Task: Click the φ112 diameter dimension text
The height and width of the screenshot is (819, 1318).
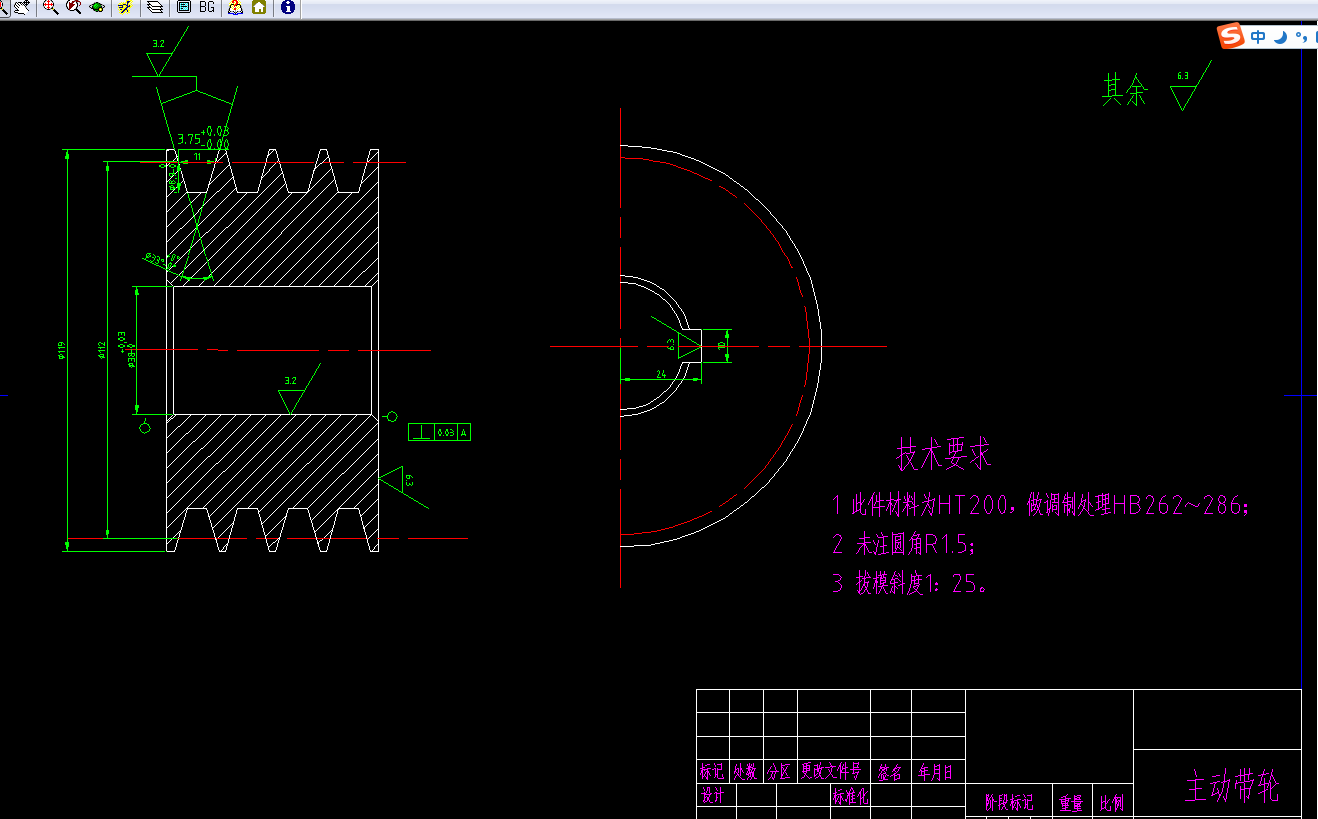Action: tap(101, 350)
